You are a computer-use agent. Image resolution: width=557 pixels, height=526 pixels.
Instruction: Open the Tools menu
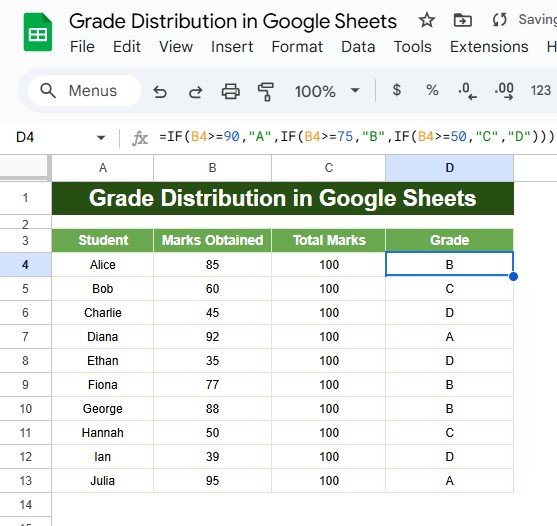click(x=412, y=47)
